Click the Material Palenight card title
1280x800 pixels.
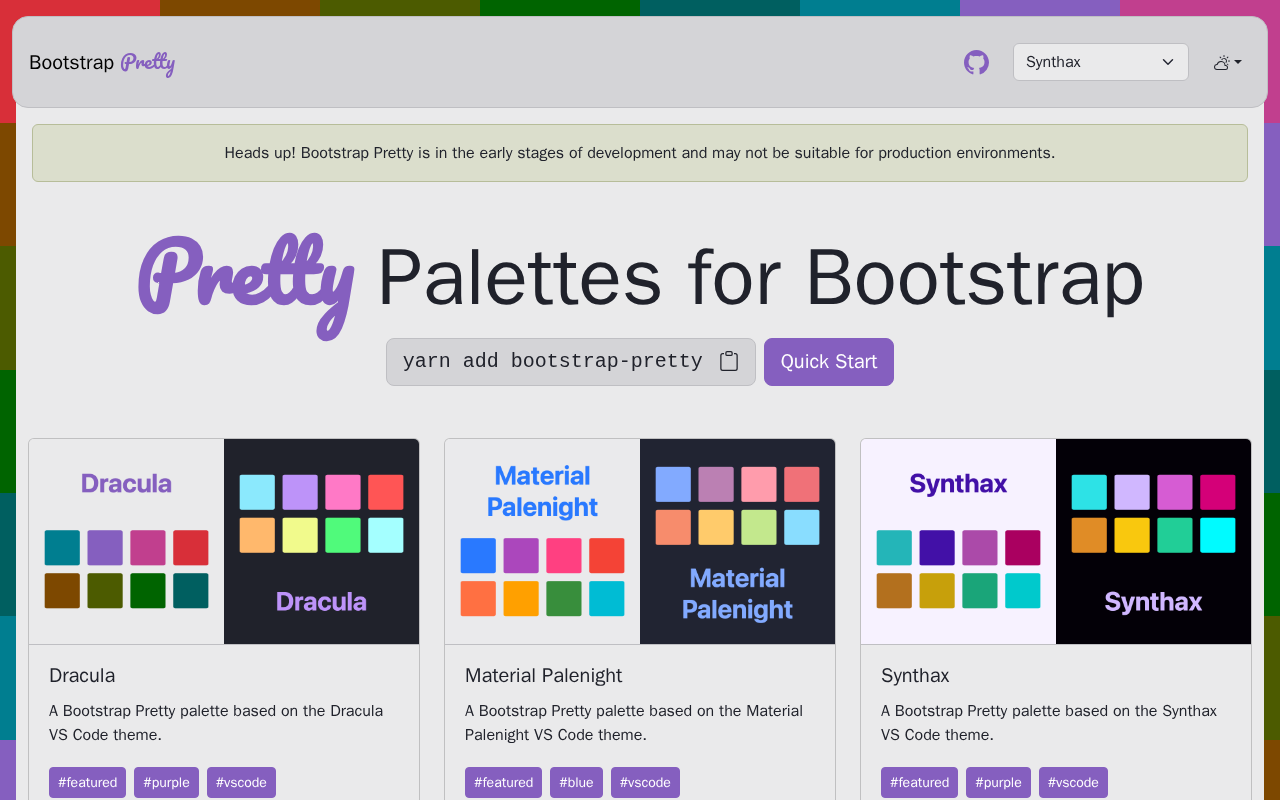(x=544, y=675)
